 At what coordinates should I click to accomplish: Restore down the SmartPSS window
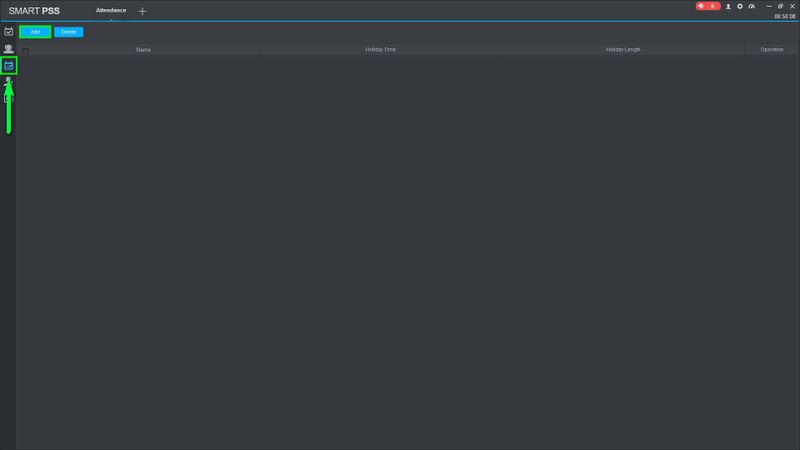781,7
